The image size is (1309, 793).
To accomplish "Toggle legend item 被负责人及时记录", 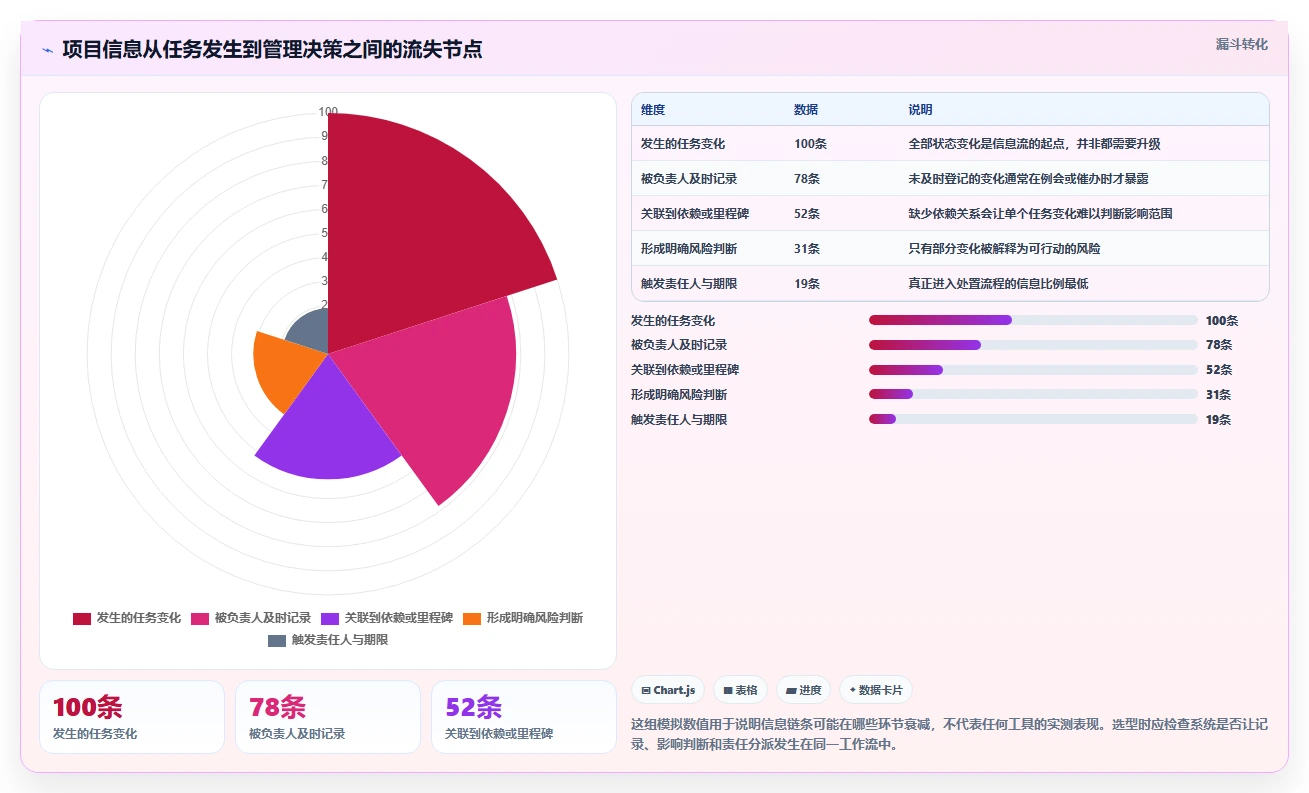I will pyautogui.click(x=251, y=618).
